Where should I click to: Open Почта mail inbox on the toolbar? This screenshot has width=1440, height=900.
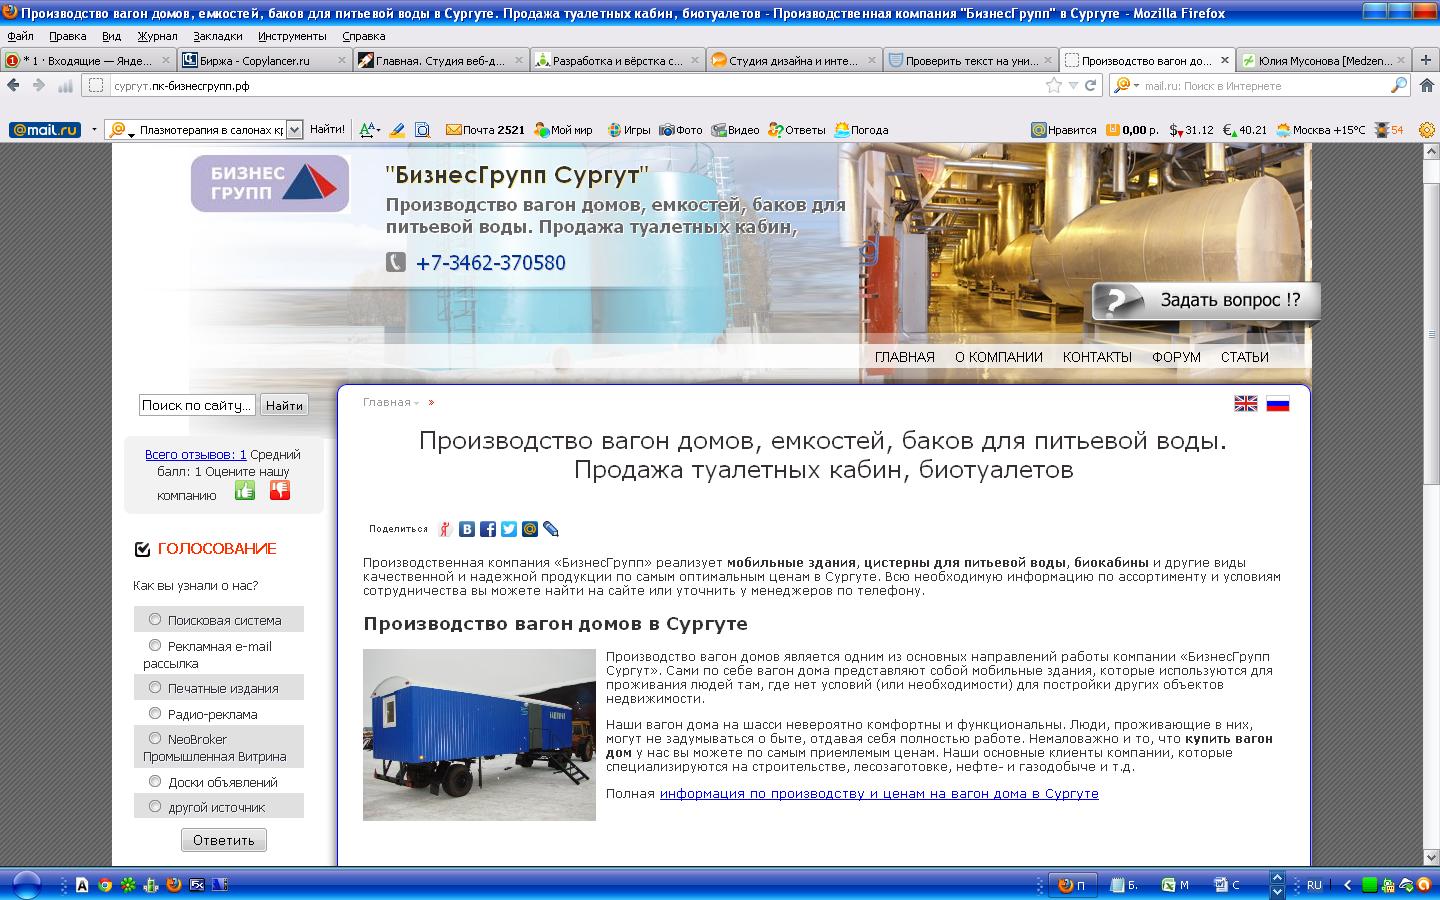(x=485, y=130)
